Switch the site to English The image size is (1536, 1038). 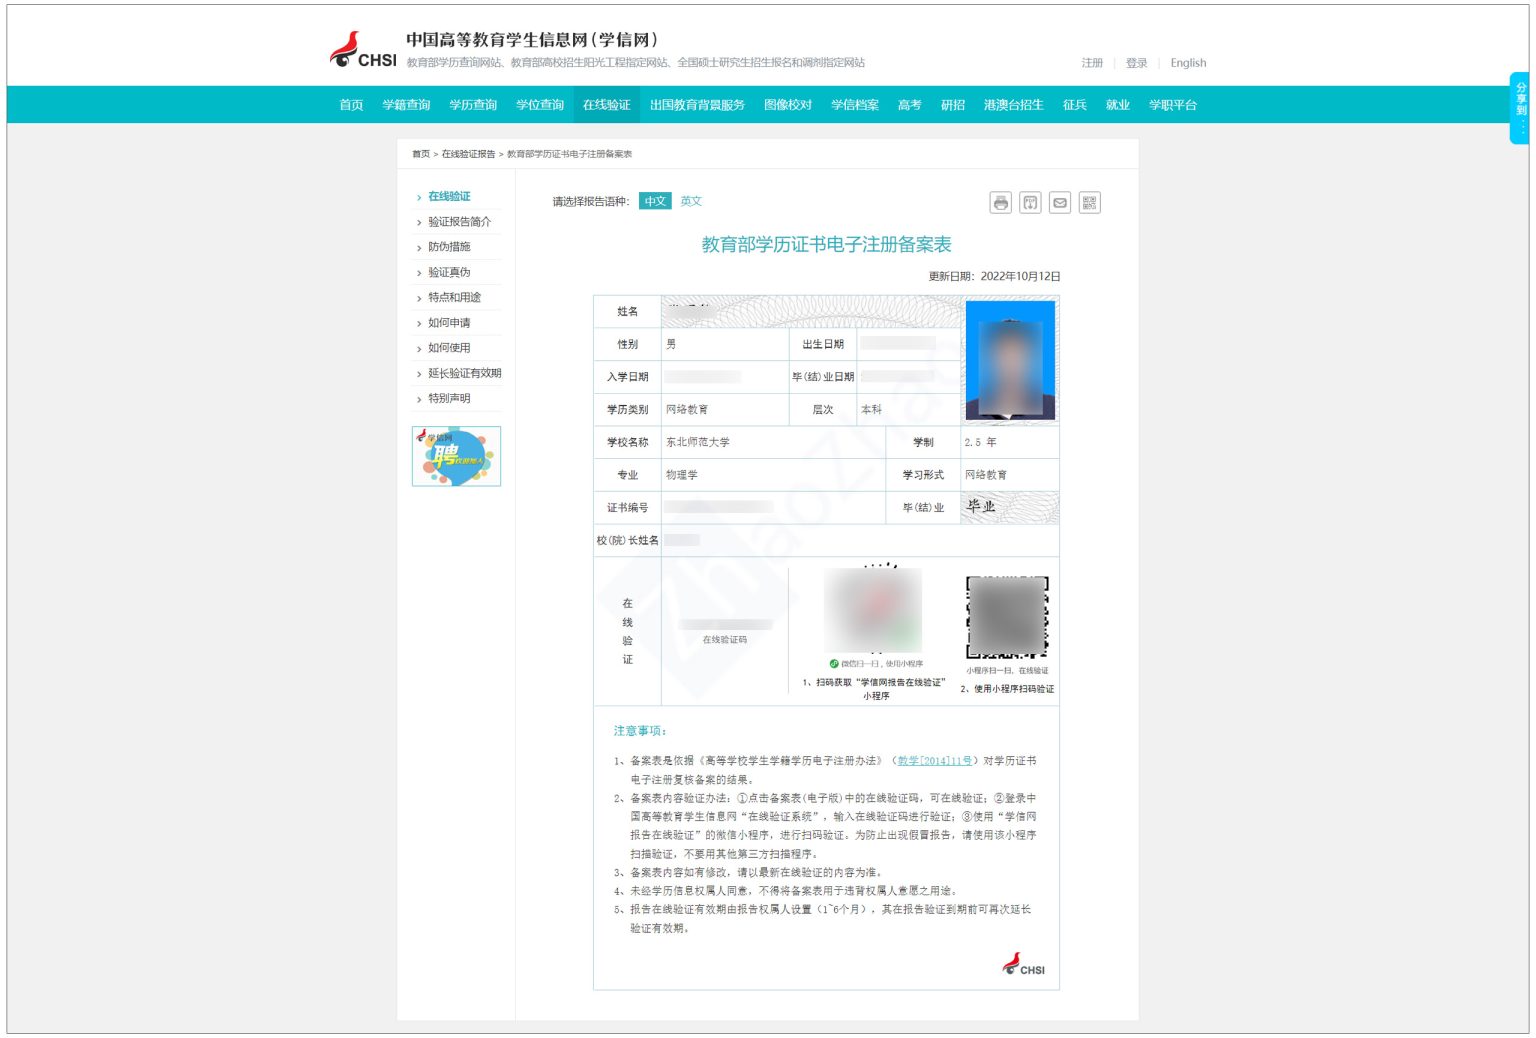tap(1187, 62)
